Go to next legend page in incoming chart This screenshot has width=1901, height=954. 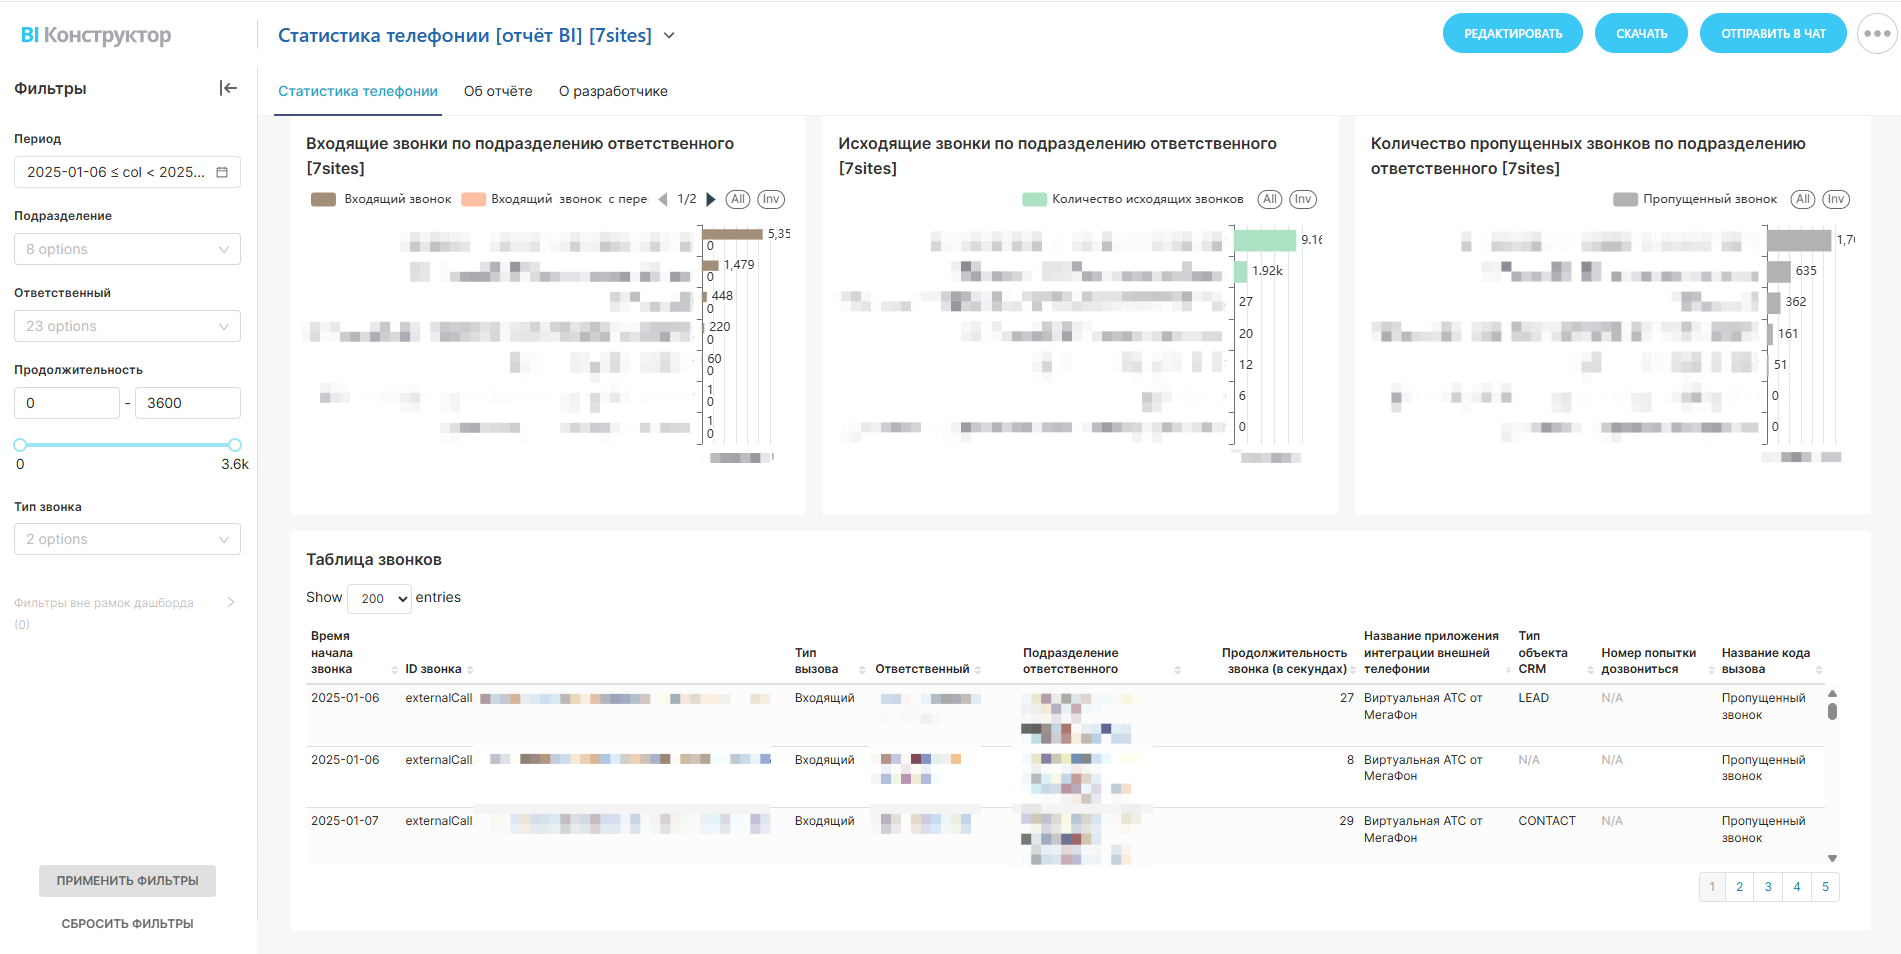711,199
